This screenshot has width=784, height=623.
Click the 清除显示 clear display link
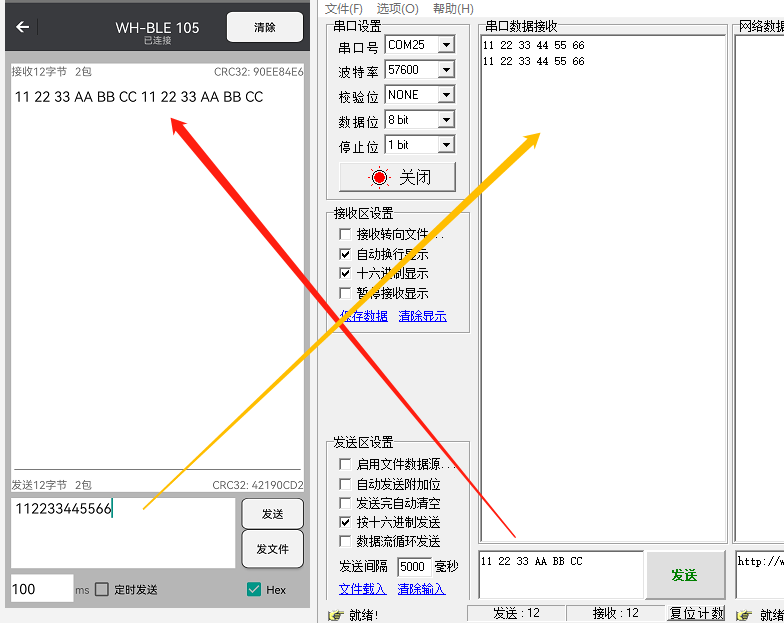point(422,316)
